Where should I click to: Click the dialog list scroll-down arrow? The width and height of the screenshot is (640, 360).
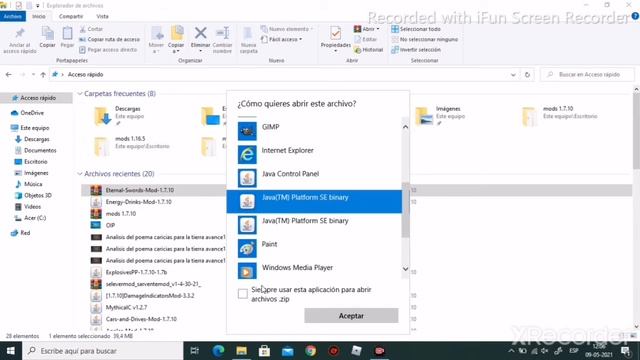click(405, 269)
